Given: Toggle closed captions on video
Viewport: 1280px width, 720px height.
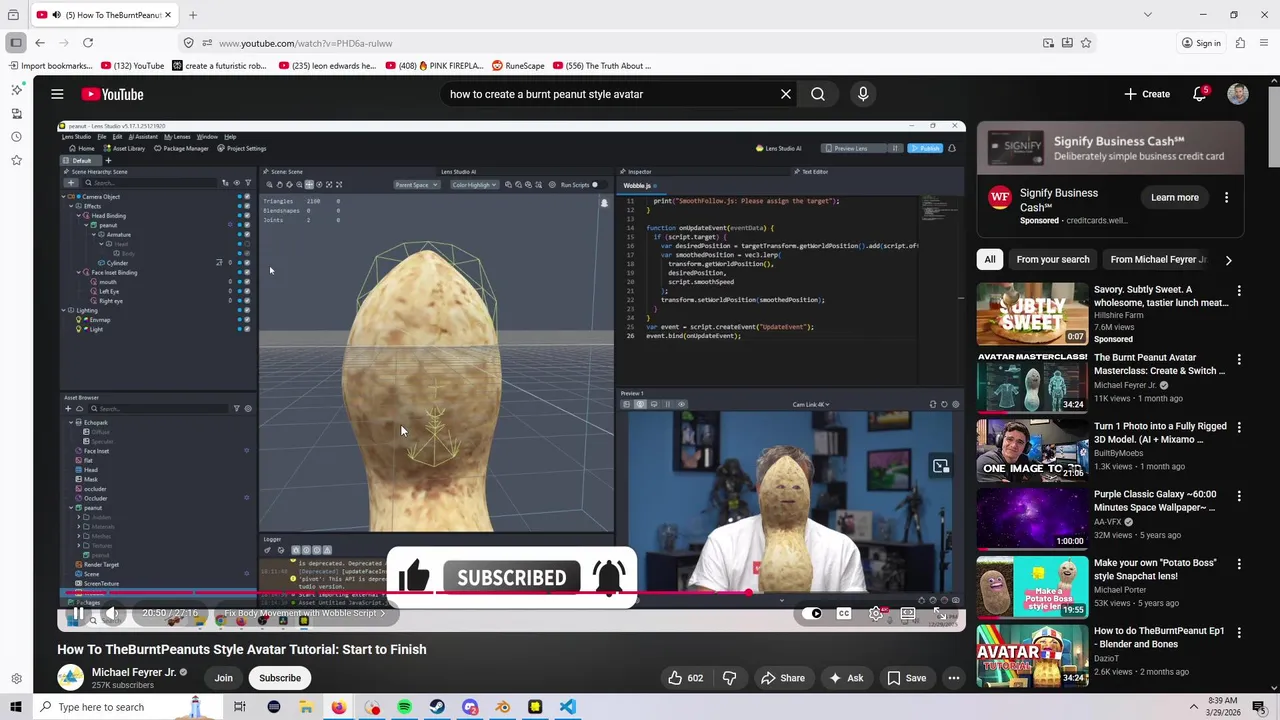Looking at the screenshot, I should pyautogui.click(x=844, y=614).
